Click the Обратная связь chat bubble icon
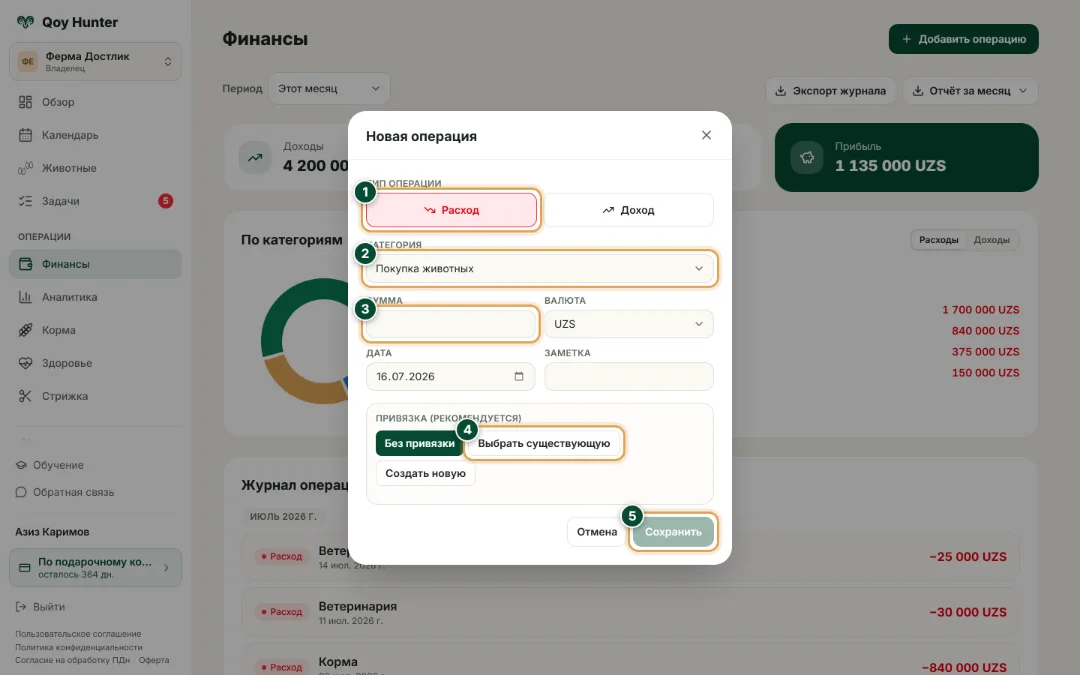 21,492
